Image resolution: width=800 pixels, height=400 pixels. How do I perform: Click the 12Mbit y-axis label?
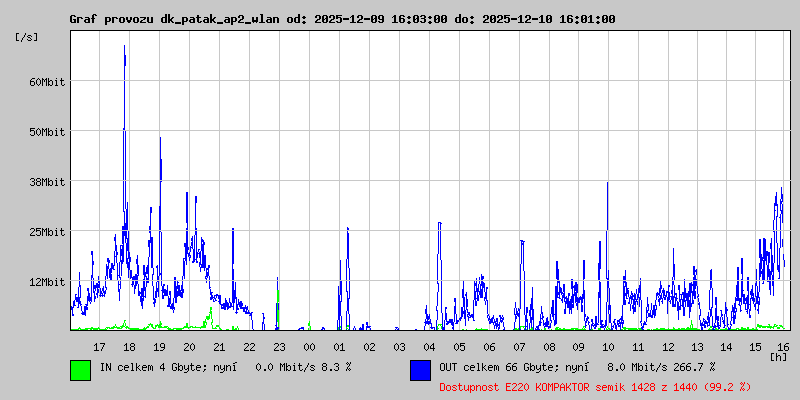47,282
